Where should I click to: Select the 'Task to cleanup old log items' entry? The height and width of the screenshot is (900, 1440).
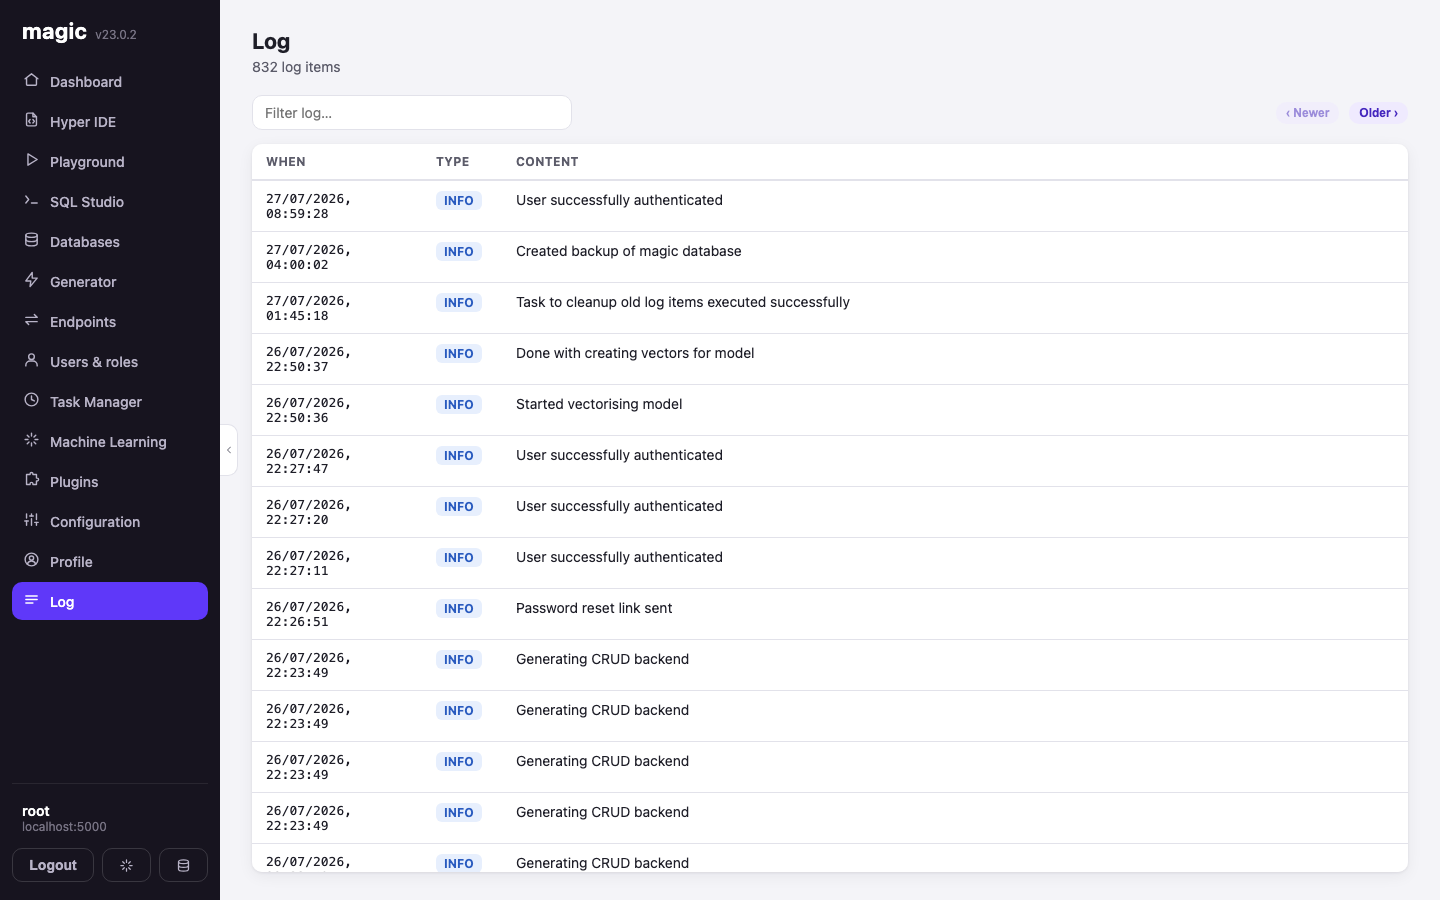(x=830, y=308)
